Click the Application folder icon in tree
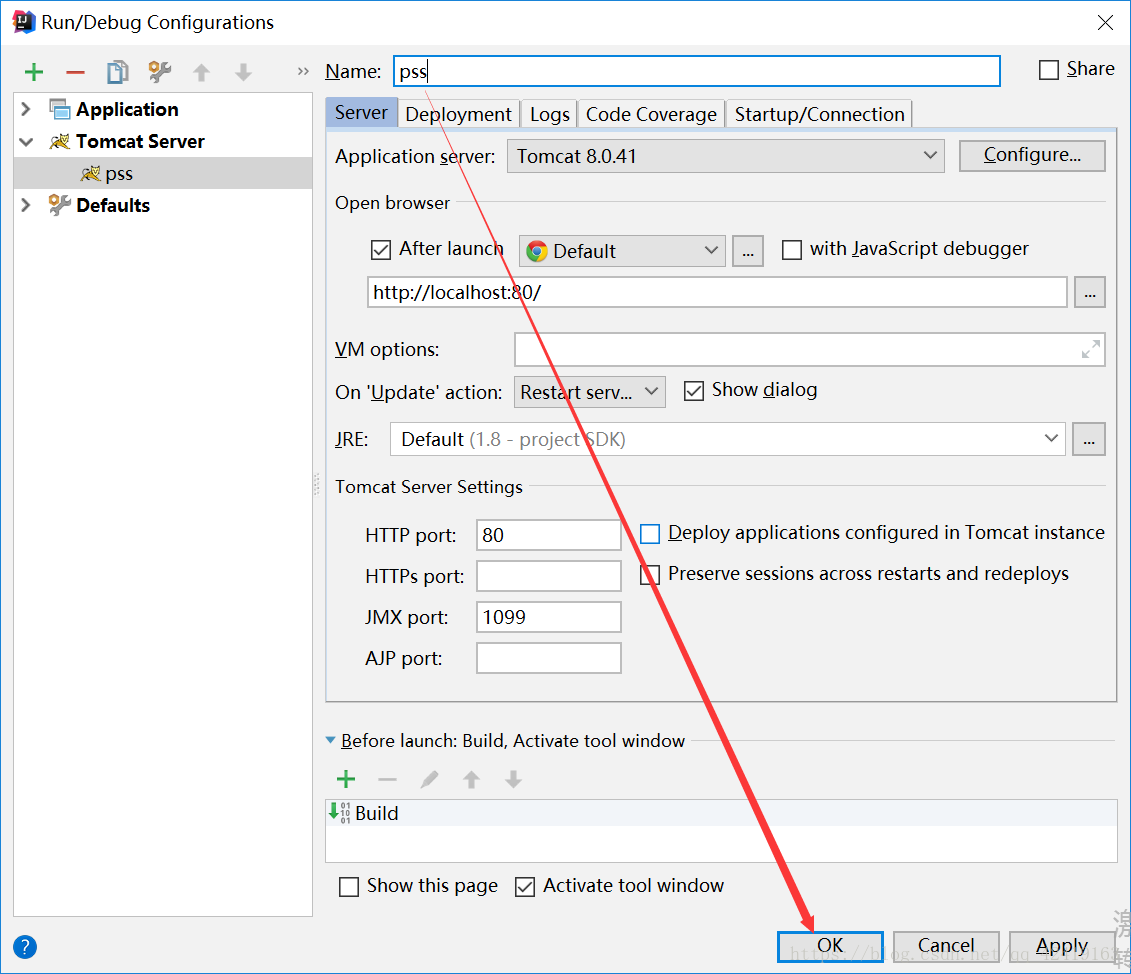 tap(59, 109)
